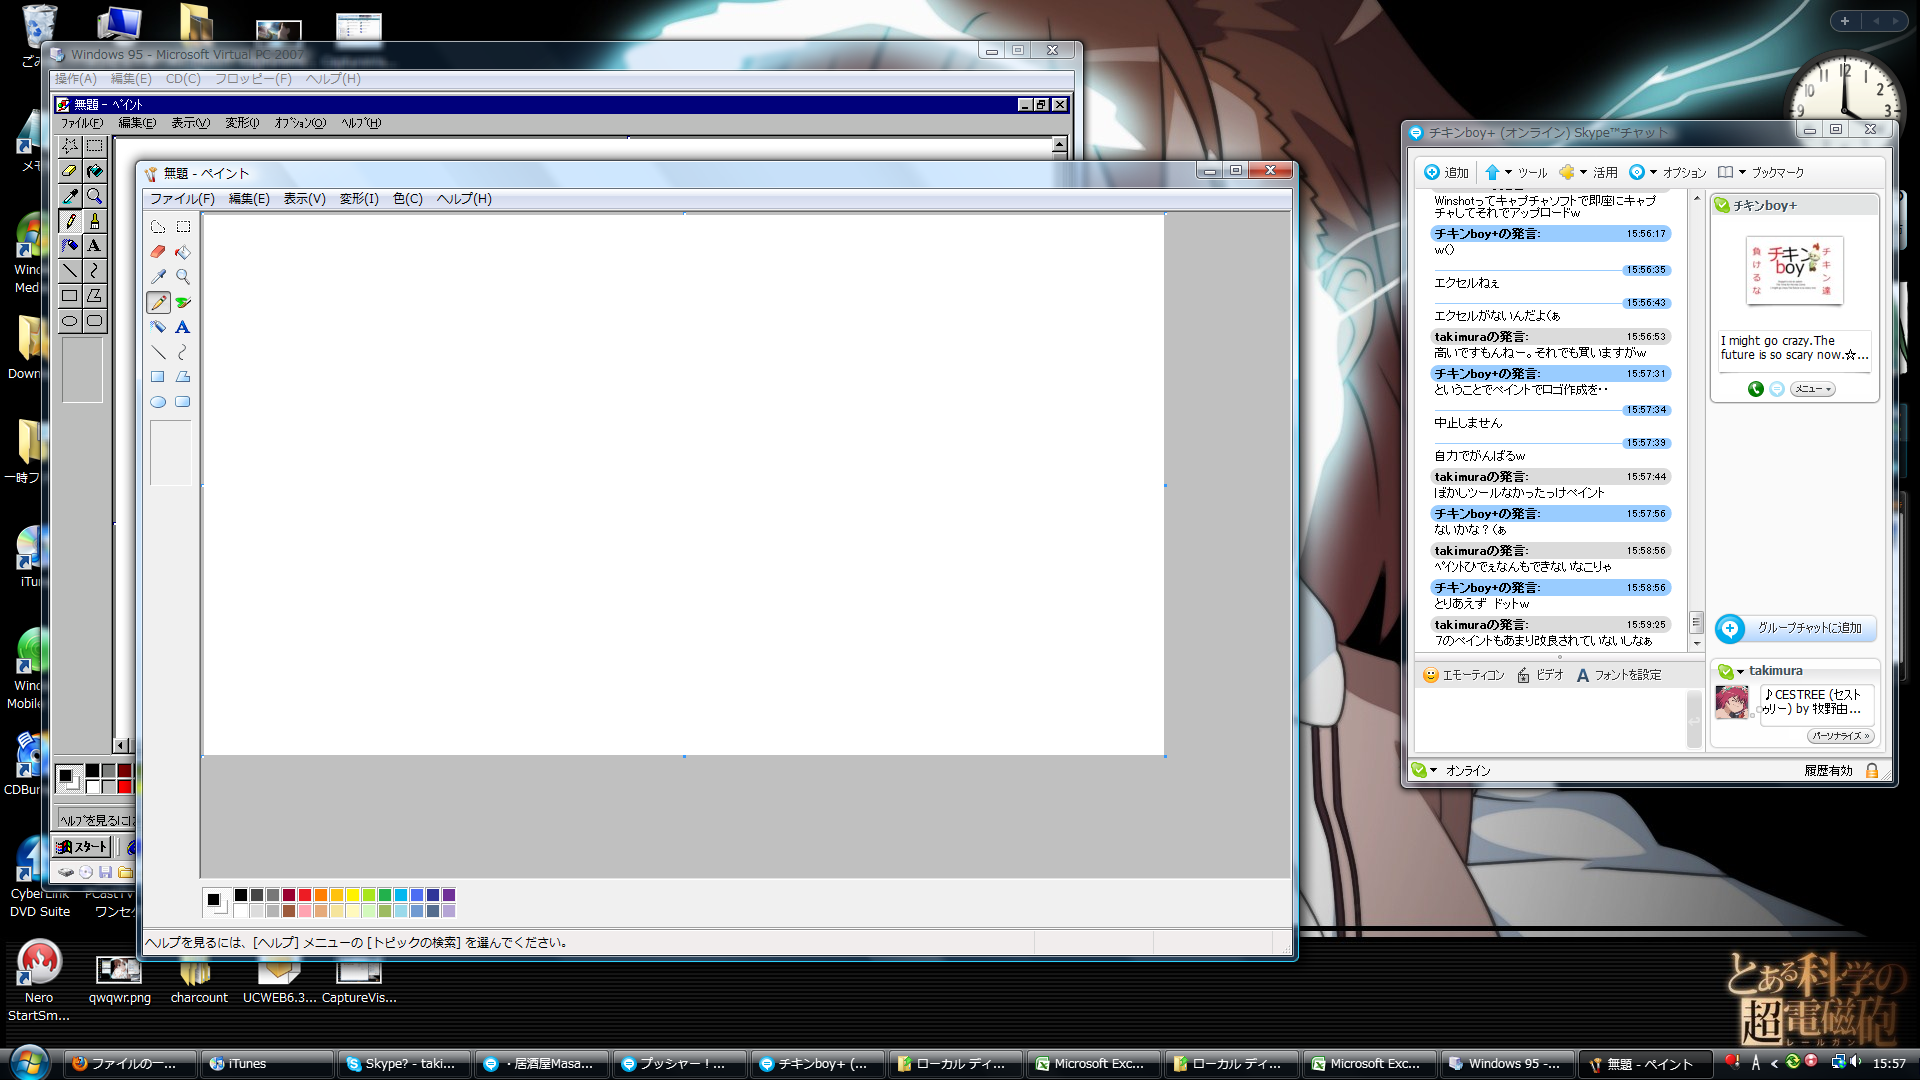1920x1080 pixels.
Task: Click the パーソナライズ button
Action: [1840, 736]
